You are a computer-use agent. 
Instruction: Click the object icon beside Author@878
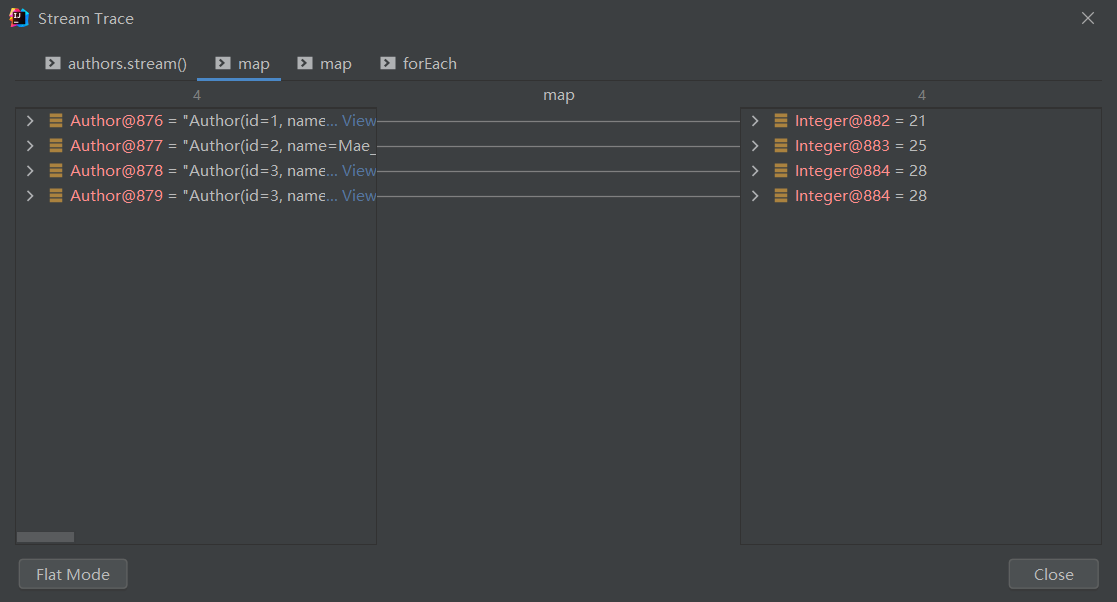pos(56,171)
